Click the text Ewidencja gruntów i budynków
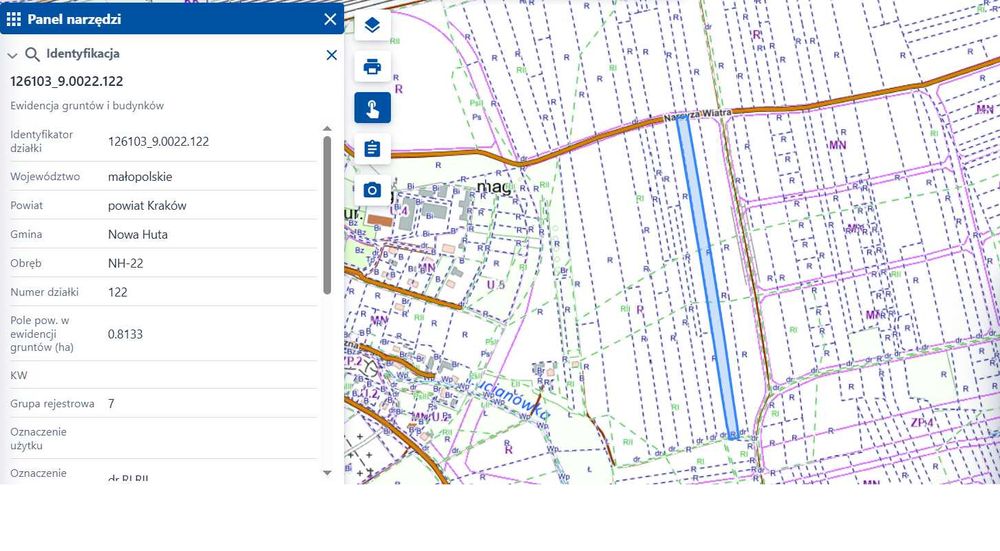The width and height of the screenshot is (1000, 551). [87, 106]
